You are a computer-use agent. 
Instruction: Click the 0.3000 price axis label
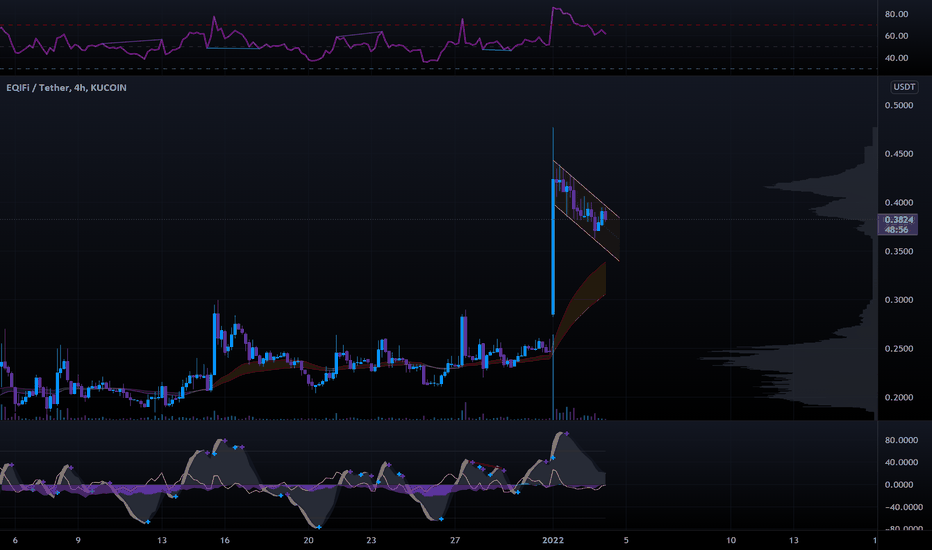click(x=899, y=300)
